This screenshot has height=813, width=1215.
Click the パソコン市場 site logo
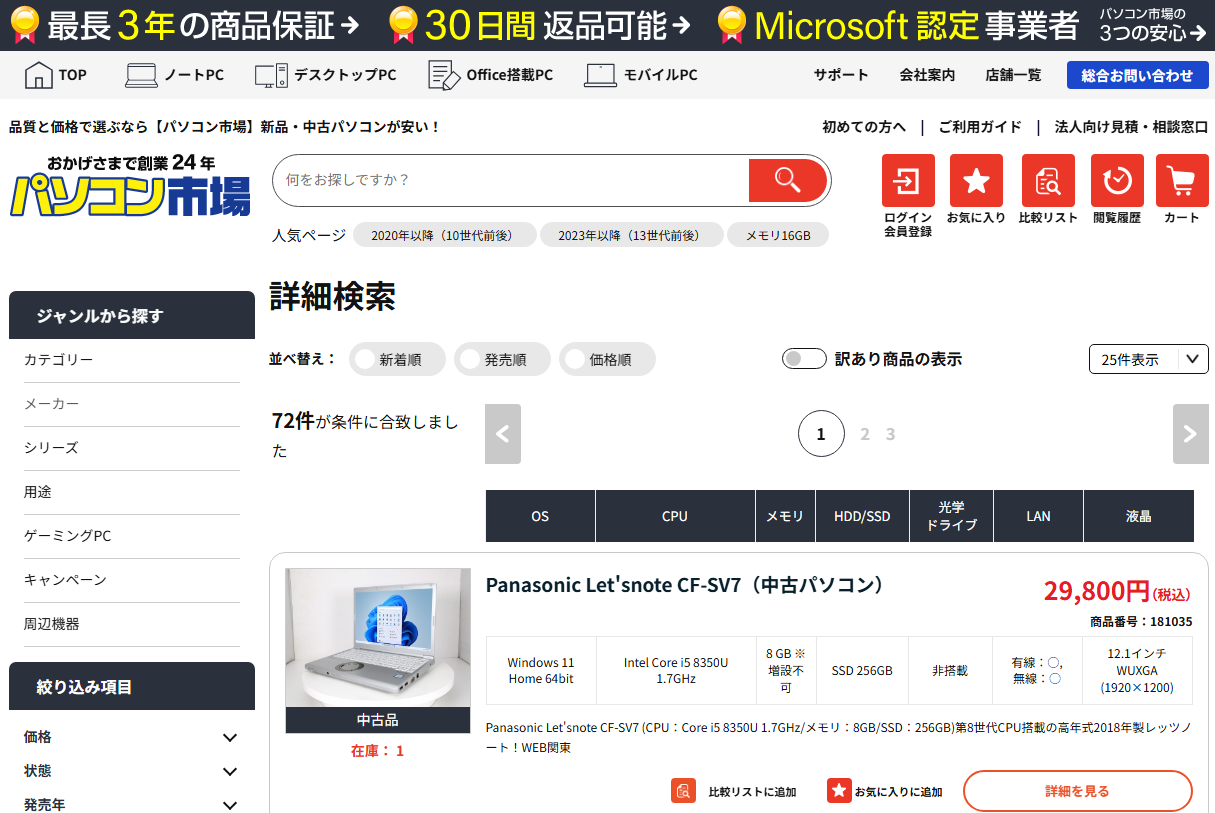(x=130, y=186)
